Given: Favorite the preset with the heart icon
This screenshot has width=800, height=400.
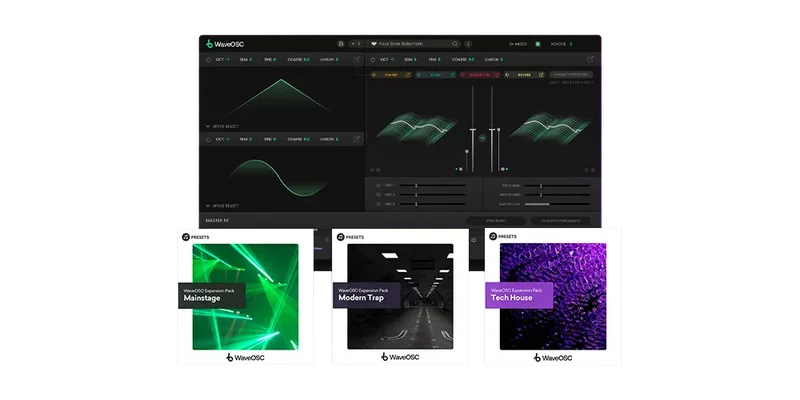Looking at the screenshot, I should tap(373, 44).
